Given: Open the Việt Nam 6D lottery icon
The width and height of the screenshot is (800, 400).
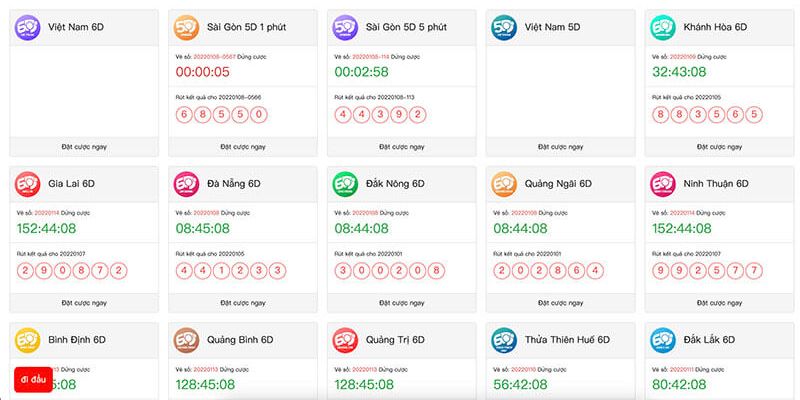Looking at the screenshot, I should coord(28,28).
